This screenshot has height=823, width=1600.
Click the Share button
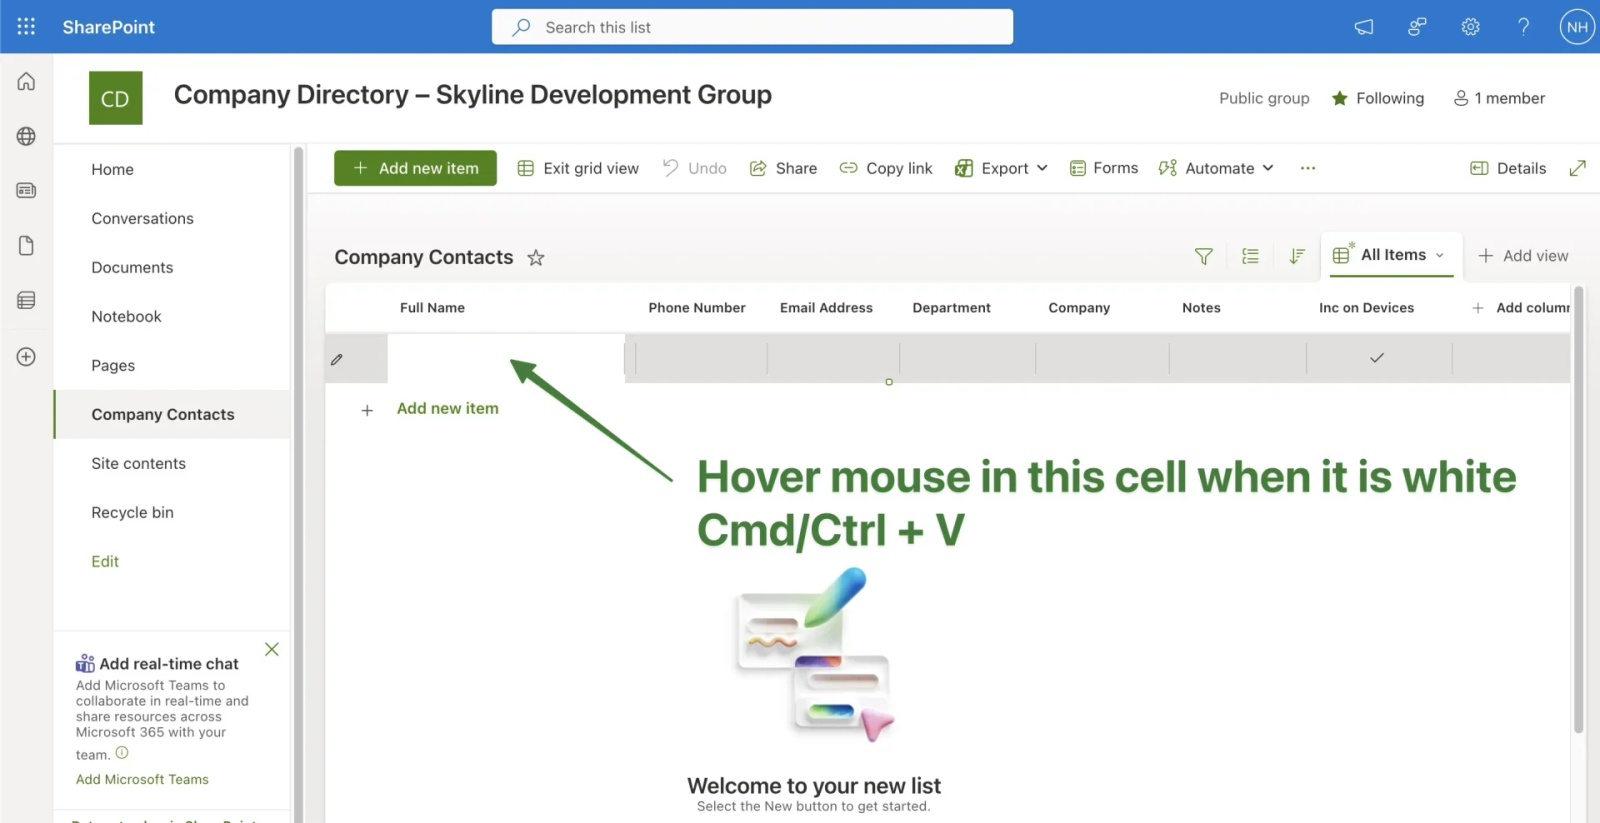pyautogui.click(x=783, y=168)
